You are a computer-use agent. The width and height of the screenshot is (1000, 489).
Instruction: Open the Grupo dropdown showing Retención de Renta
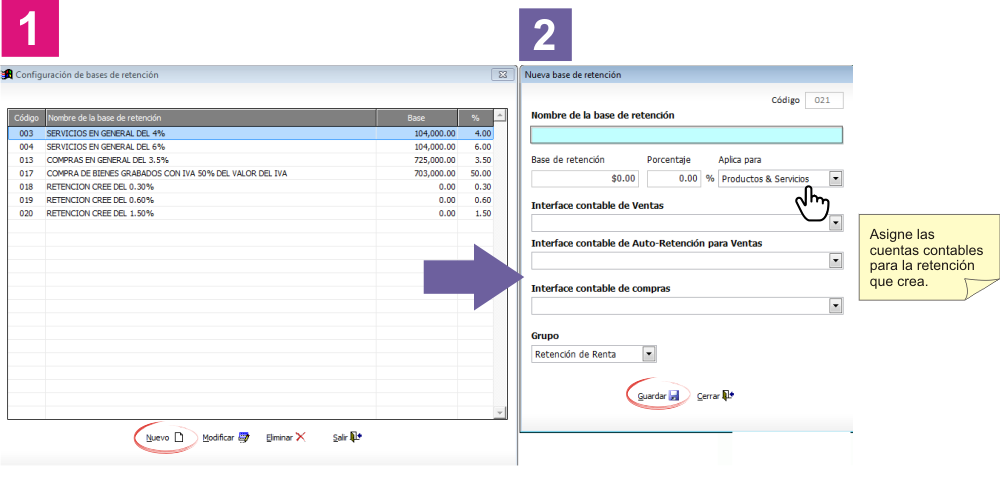coord(649,354)
